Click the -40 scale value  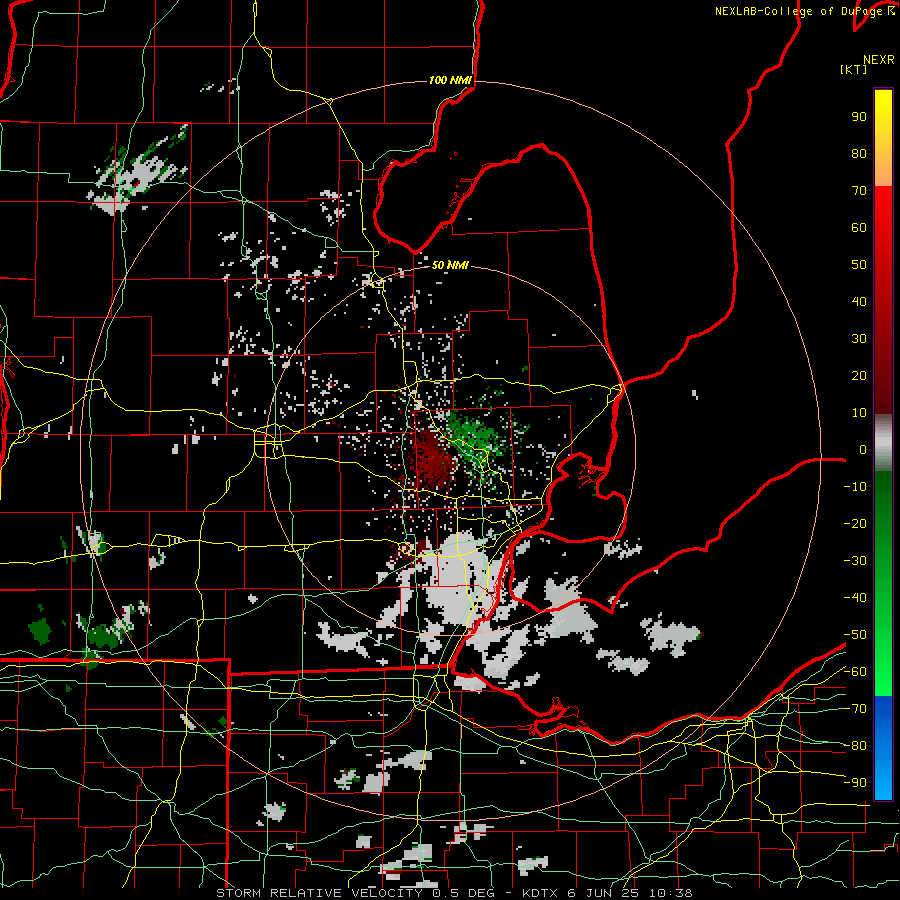pyautogui.click(x=855, y=598)
